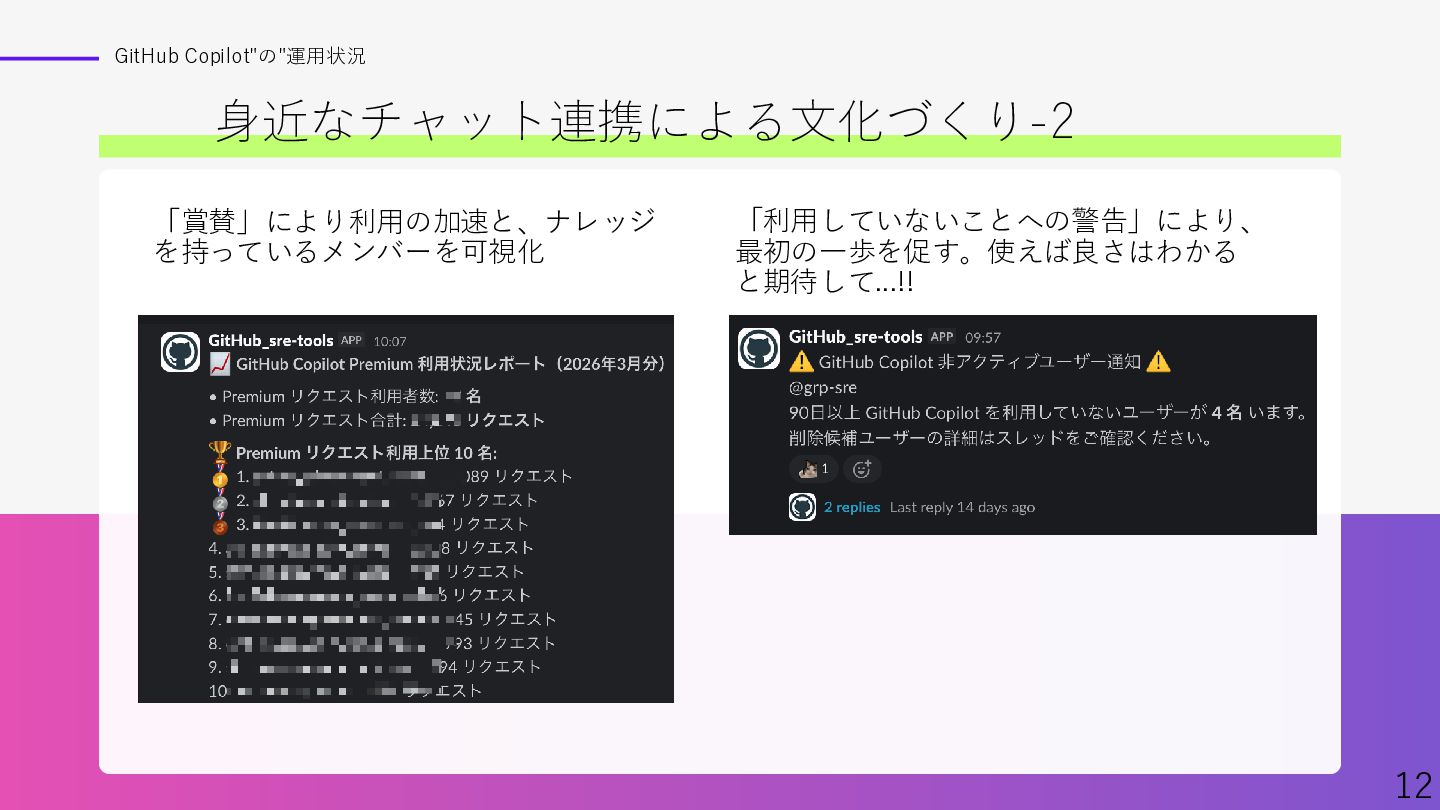1440x810 pixels.
Task: Click the '削除候補ユーザーの詳細はスレッドをご確認ください' line
Action: click(1002, 438)
